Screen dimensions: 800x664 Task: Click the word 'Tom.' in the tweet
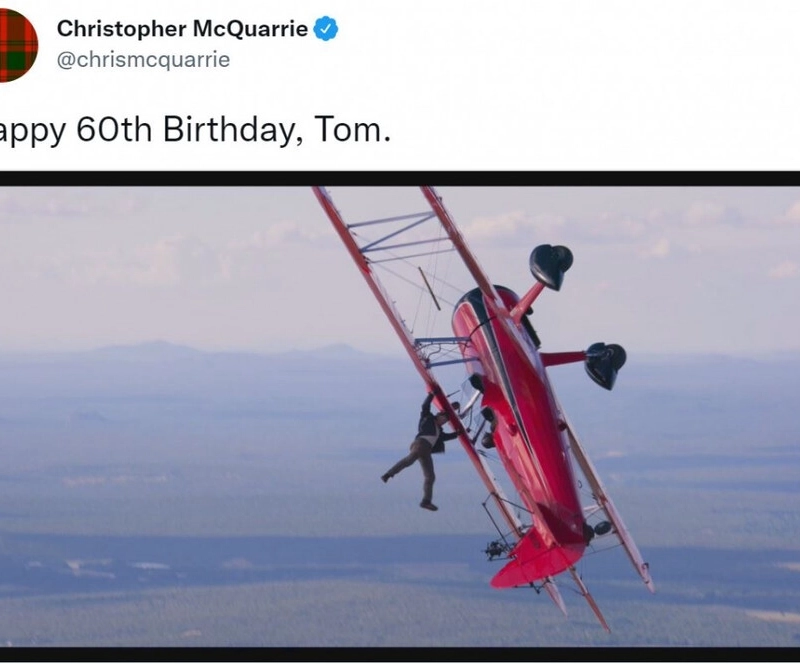tap(353, 130)
